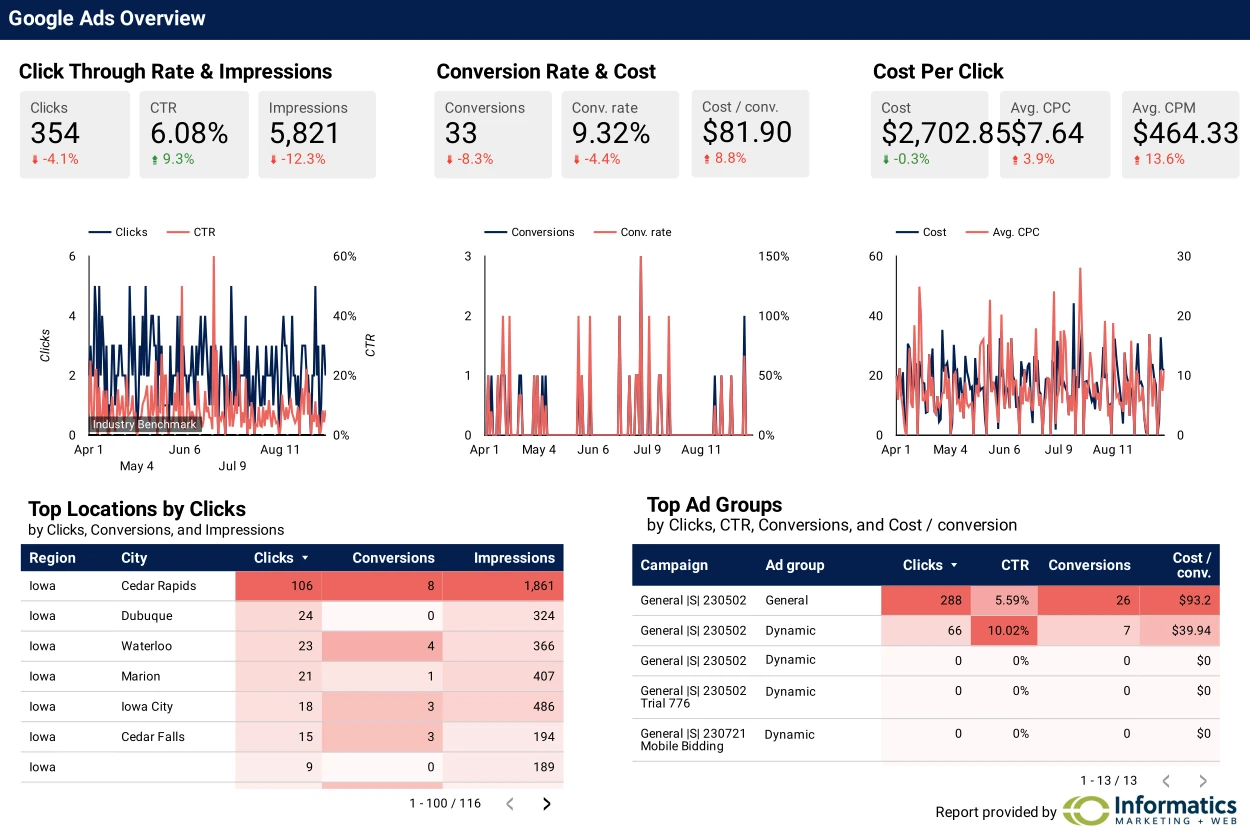Sort locations by Impressions column header
This screenshot has height=829, width=1250.
tap(514, 558)
